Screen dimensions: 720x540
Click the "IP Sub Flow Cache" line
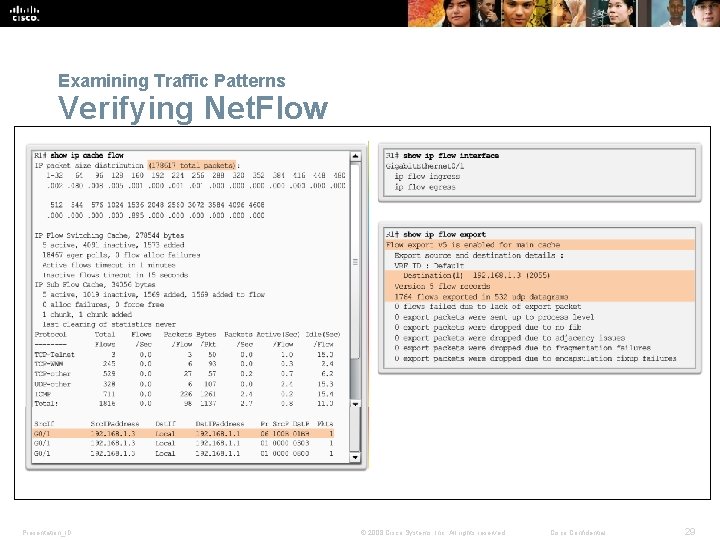tap(95, 285)
